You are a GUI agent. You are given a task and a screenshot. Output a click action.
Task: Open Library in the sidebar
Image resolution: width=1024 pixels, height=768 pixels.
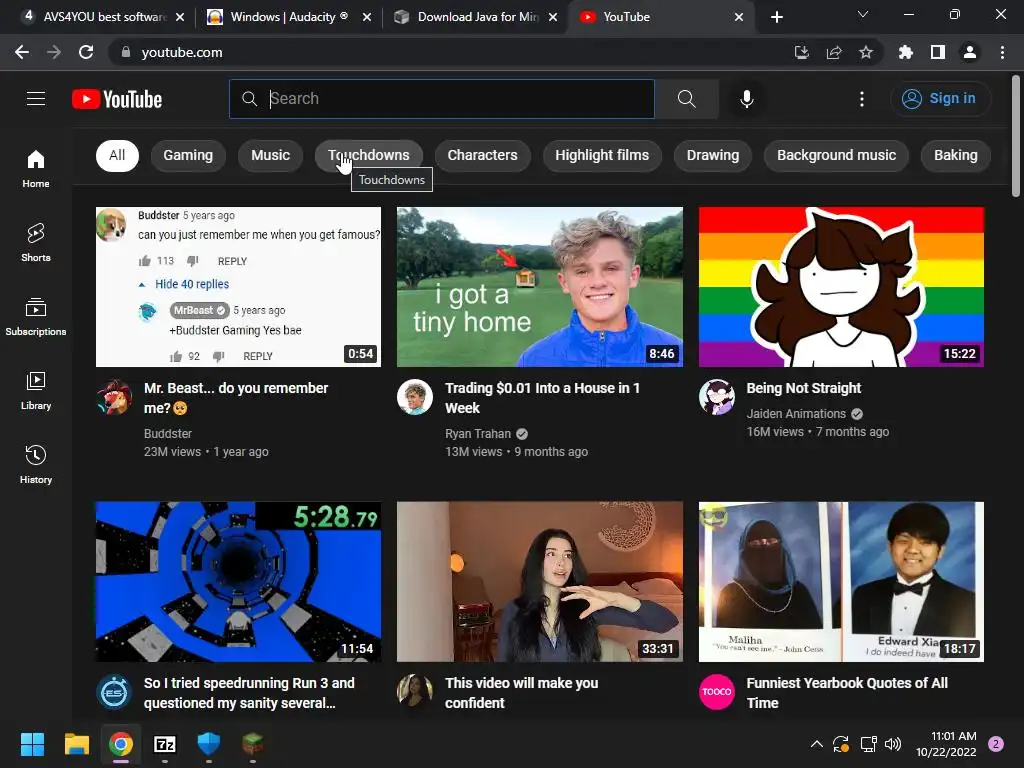pyautogui.click(x=36, y=391)
